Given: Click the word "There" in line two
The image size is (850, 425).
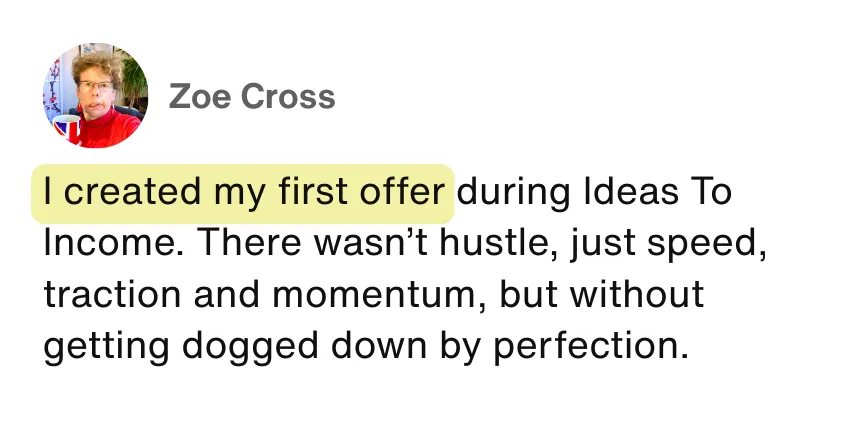Looking at the screenshot, I should pyautogui.click(x=251, y=242).
